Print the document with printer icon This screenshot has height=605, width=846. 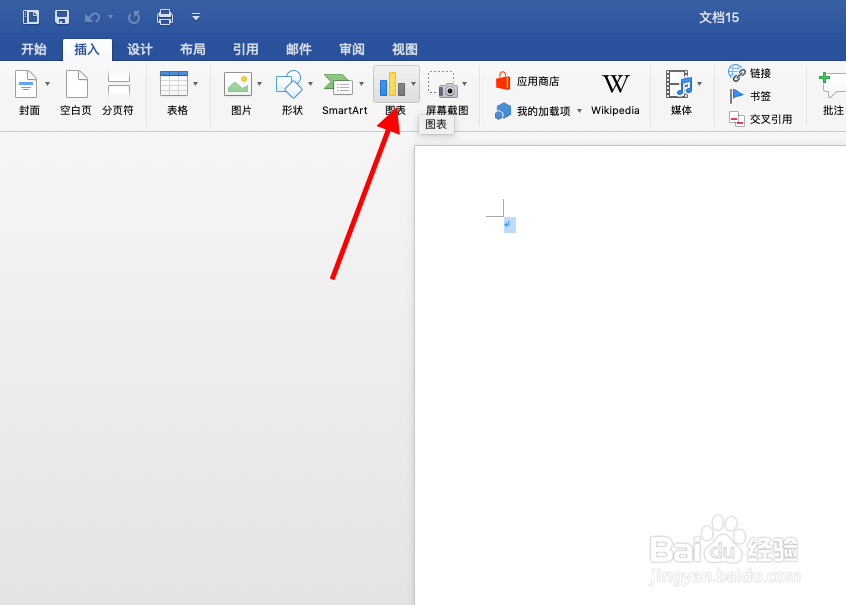point(165,17)
